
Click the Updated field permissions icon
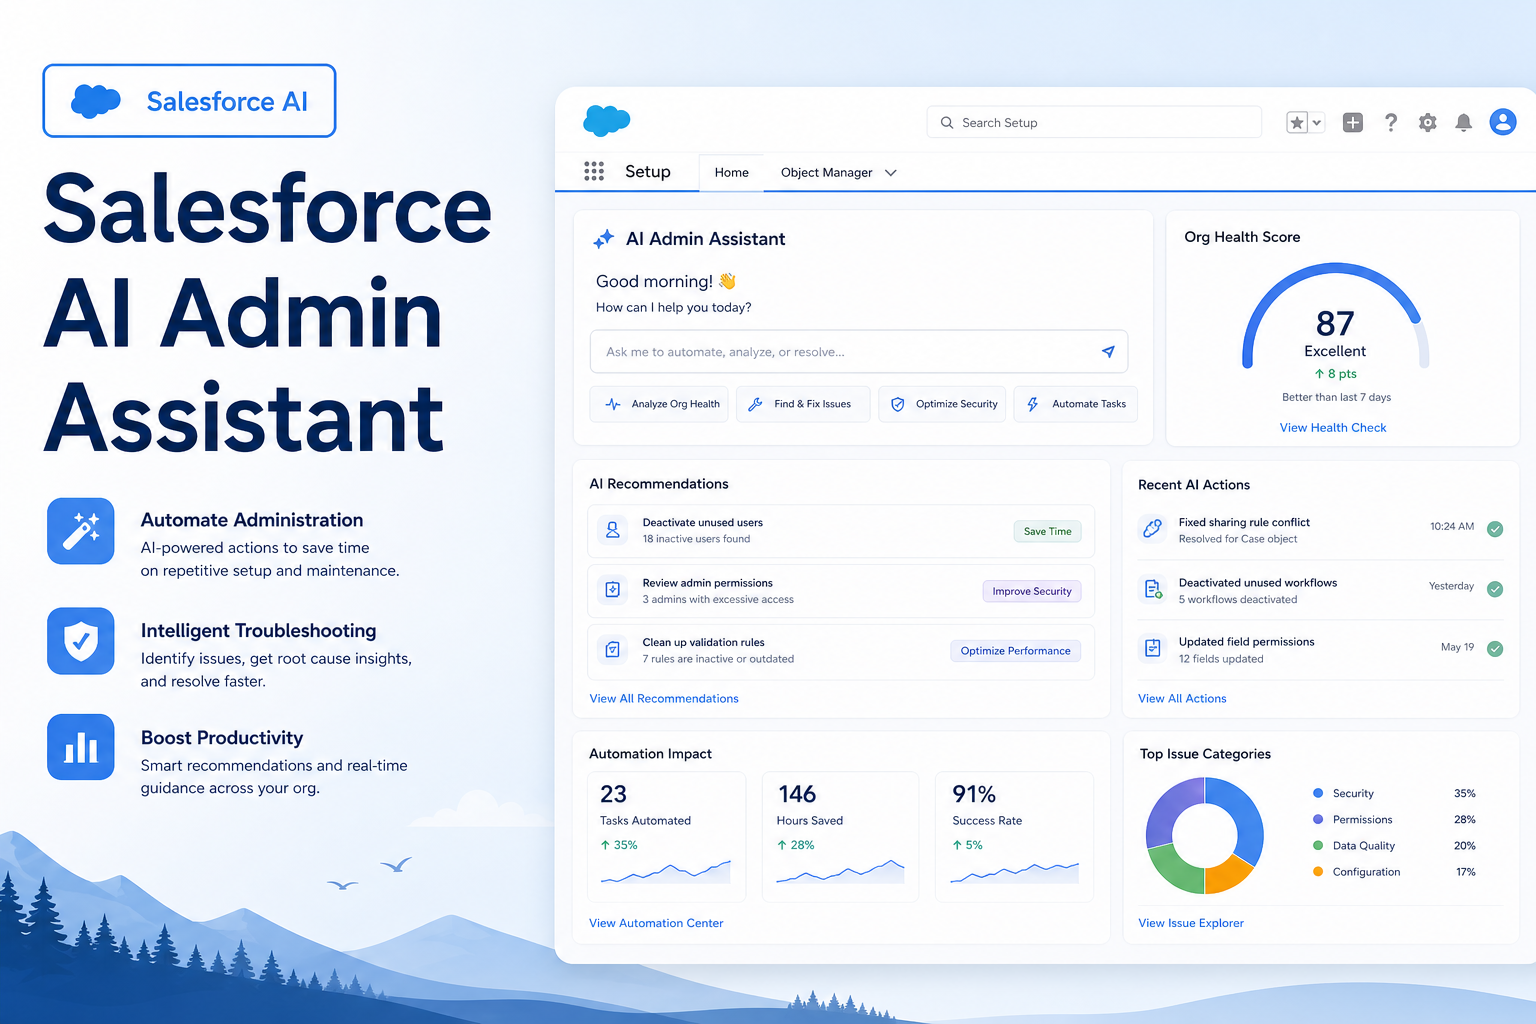[x=1153, y=648]
